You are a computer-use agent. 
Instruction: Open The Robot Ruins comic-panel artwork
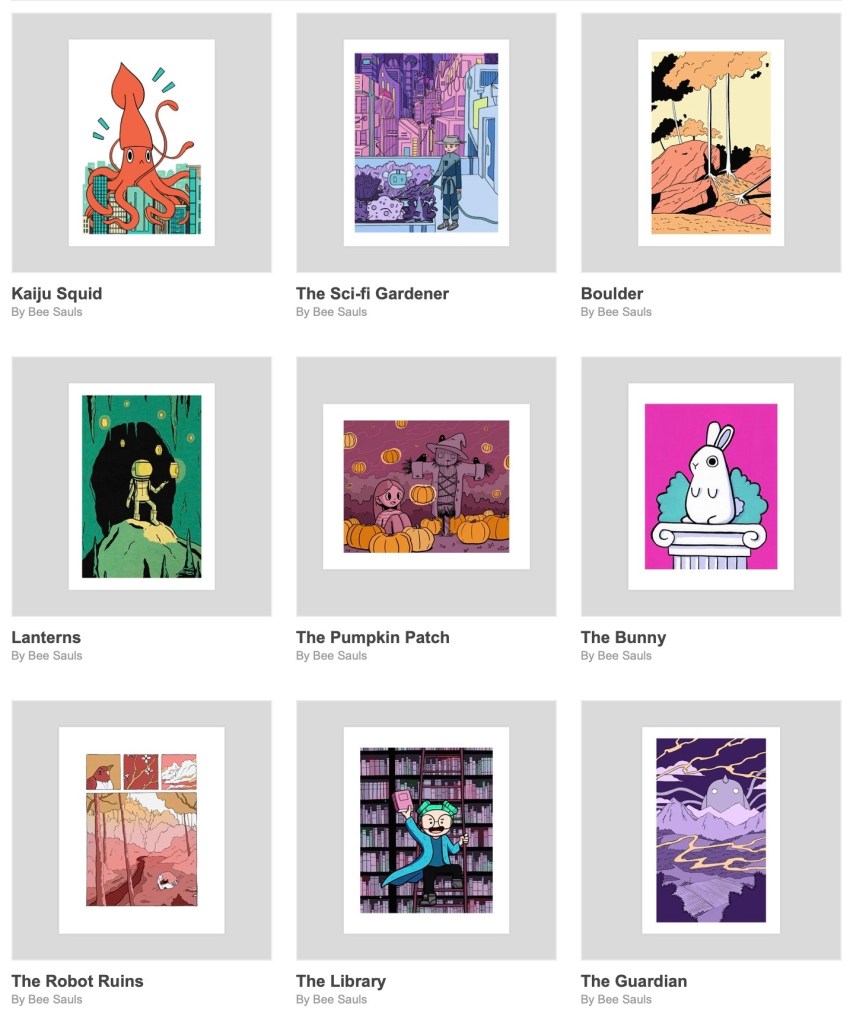[x=142, y=830]
